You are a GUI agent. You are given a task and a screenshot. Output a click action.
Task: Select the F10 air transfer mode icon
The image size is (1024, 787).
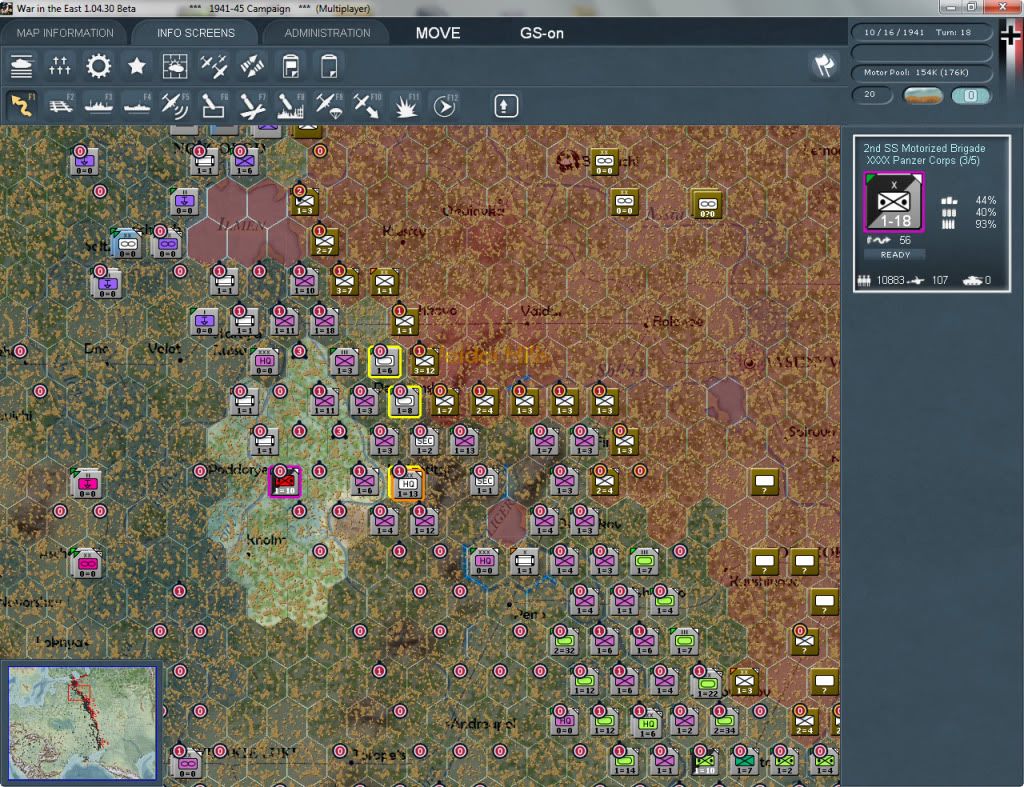[367, 105]
